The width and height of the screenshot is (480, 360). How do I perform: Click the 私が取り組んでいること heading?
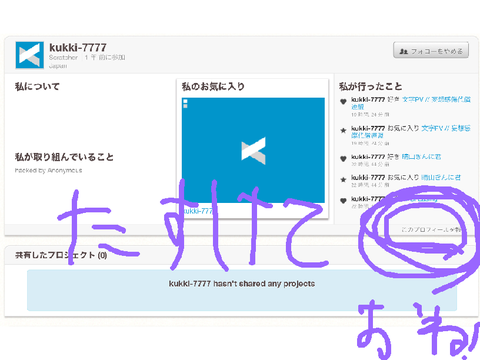click(x=64, y=157)
